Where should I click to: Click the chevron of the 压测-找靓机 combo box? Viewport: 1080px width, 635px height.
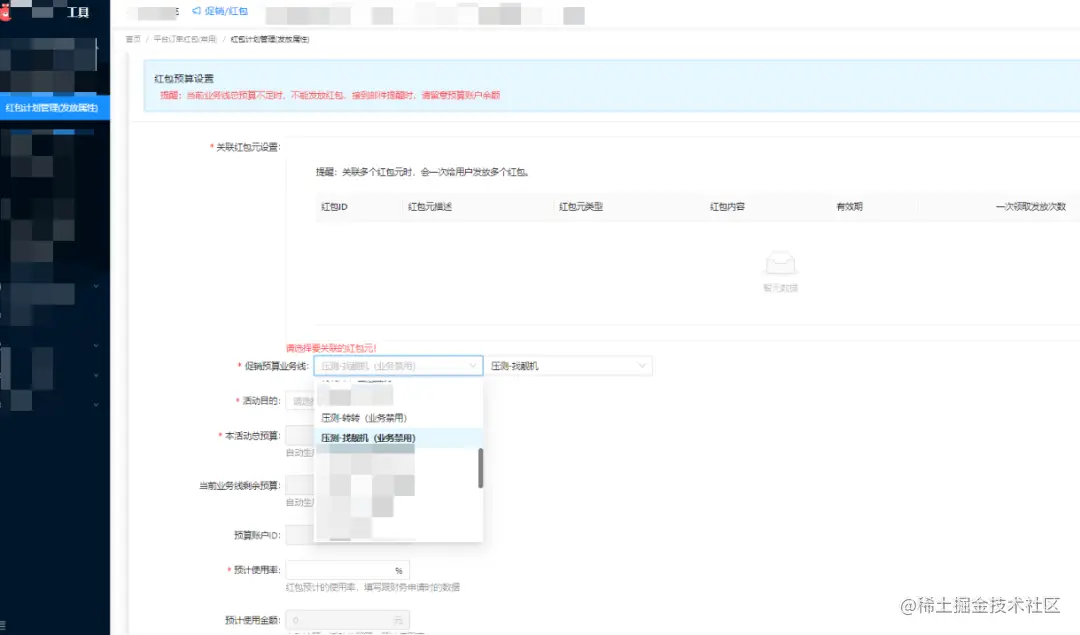[643, 366]
